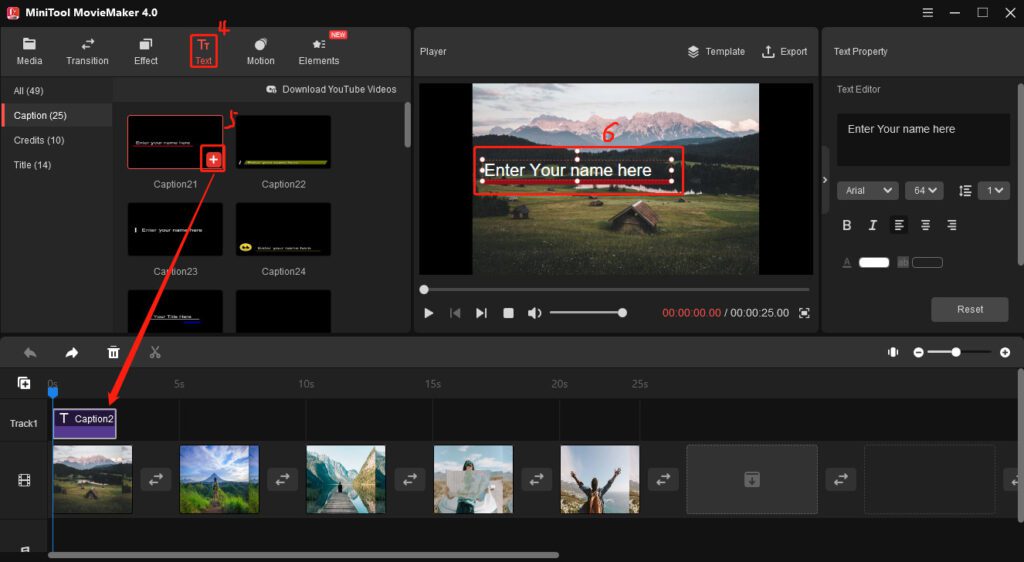
Task: Mute the player volume speaker icon
Action: 534,313
